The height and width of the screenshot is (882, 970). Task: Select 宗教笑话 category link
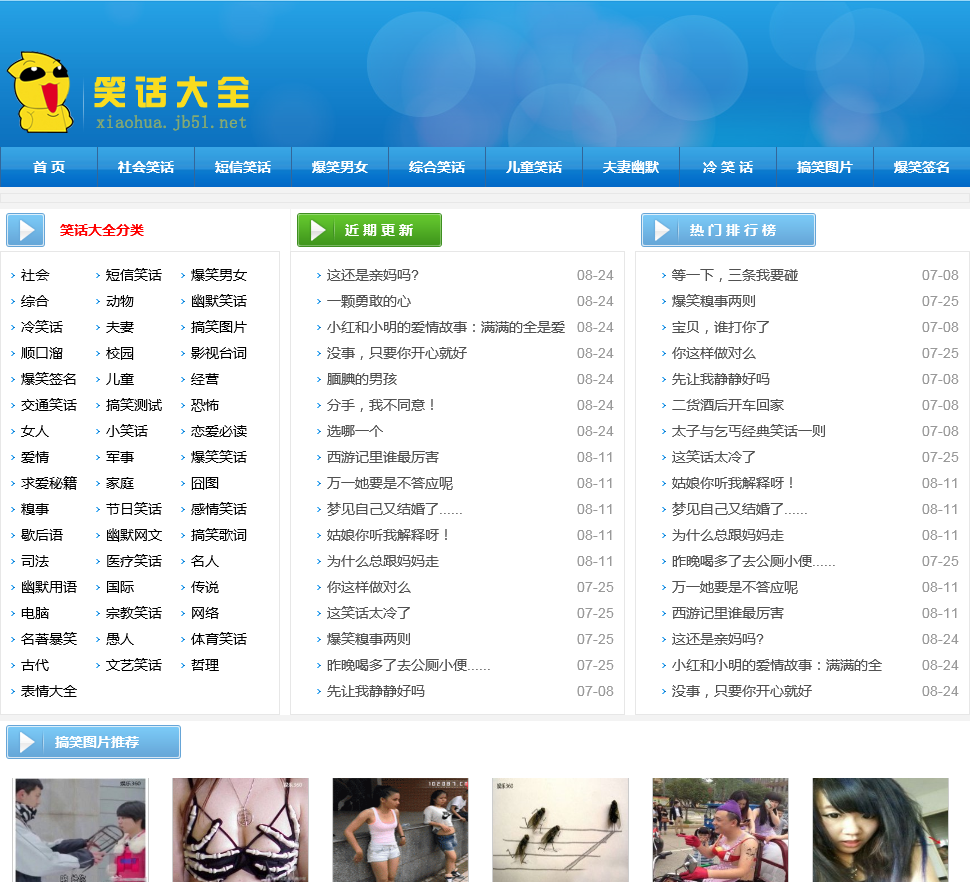[x=134, y=613]
